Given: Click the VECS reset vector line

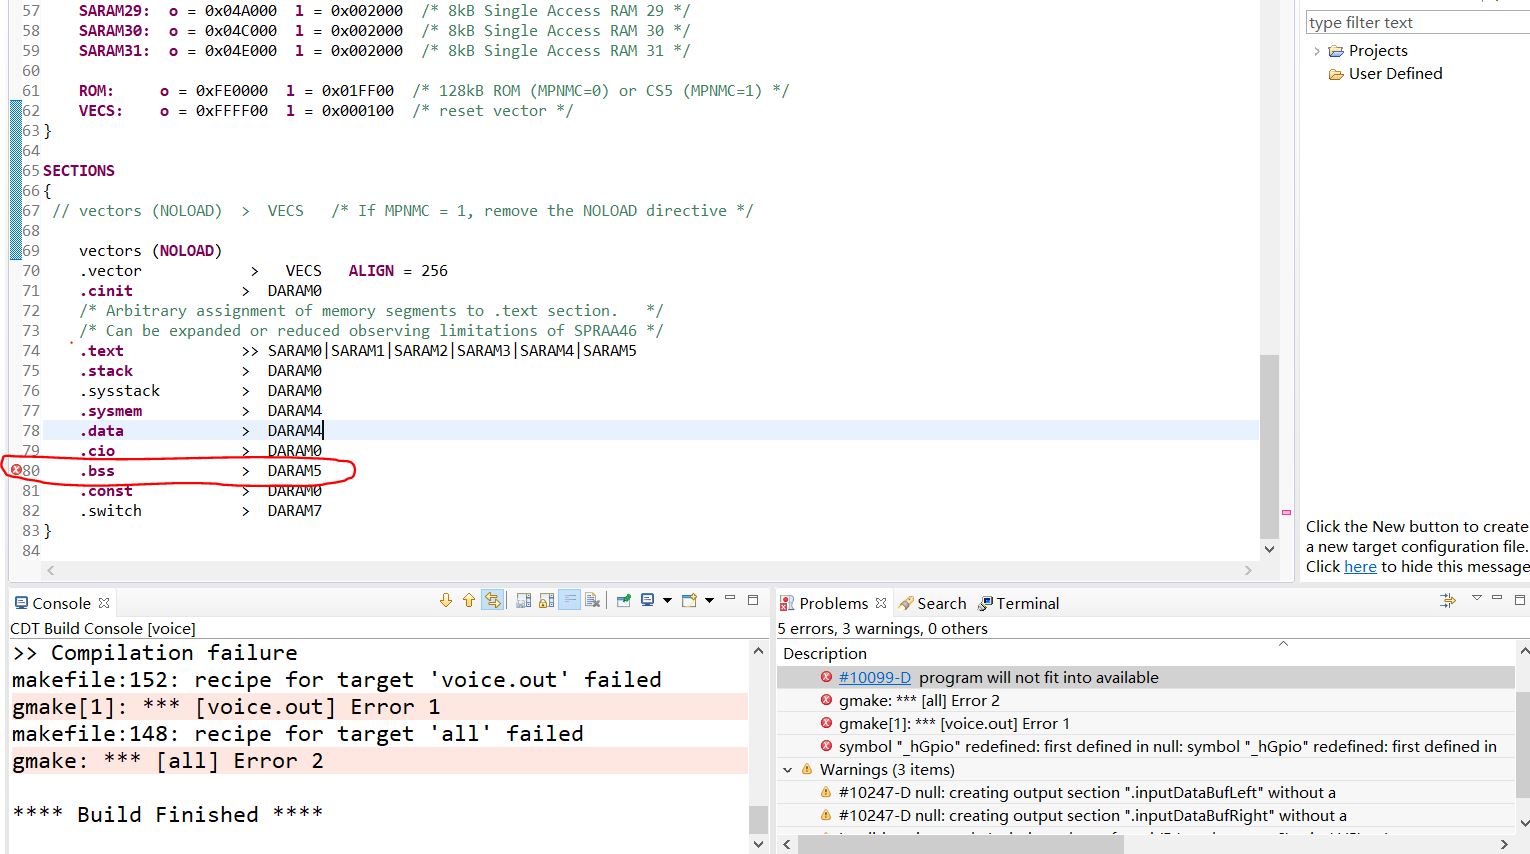Looking at the screenshot, I should [x=326, y=111].
